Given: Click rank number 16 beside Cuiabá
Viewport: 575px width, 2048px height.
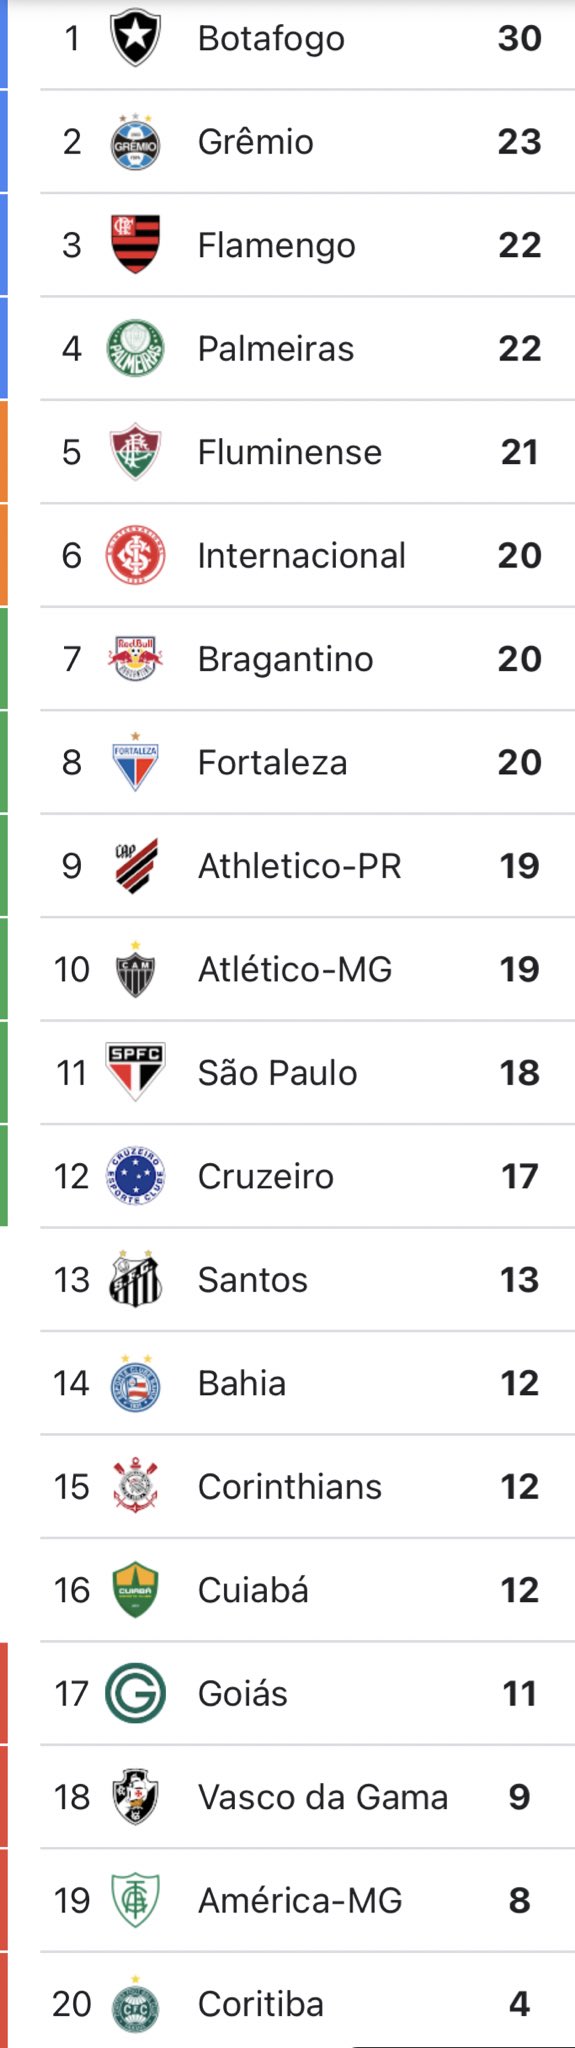Looking at the screenshot, I should 72,1590.
